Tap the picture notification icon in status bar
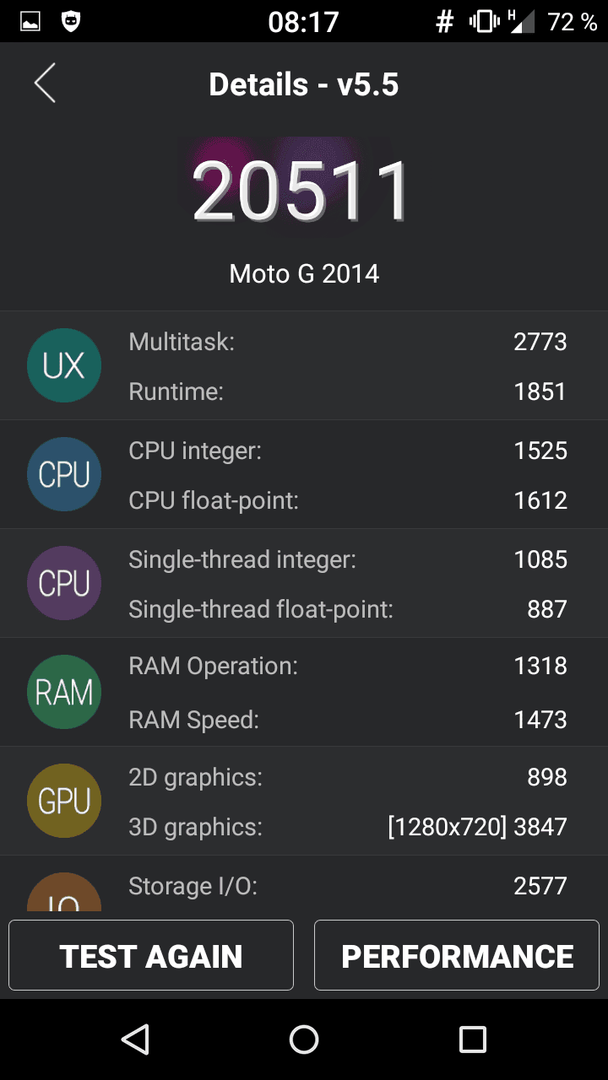The image size is (608, 1080). 30,22
